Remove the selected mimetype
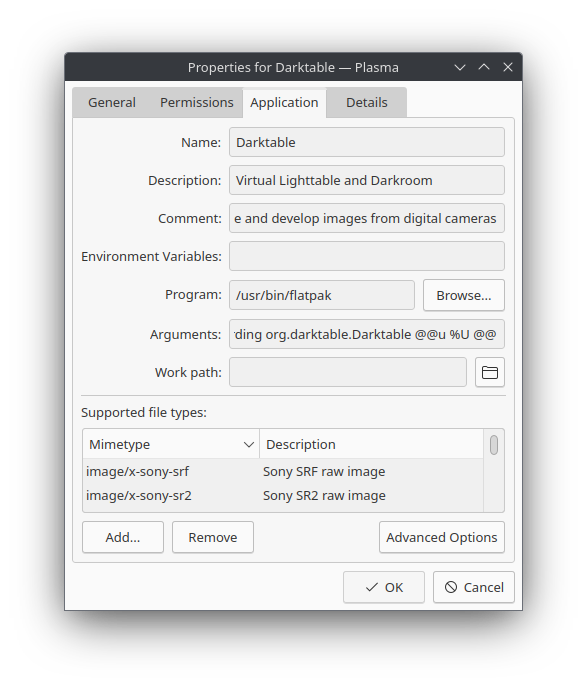The image size is (587, 687). coord(212,537)
